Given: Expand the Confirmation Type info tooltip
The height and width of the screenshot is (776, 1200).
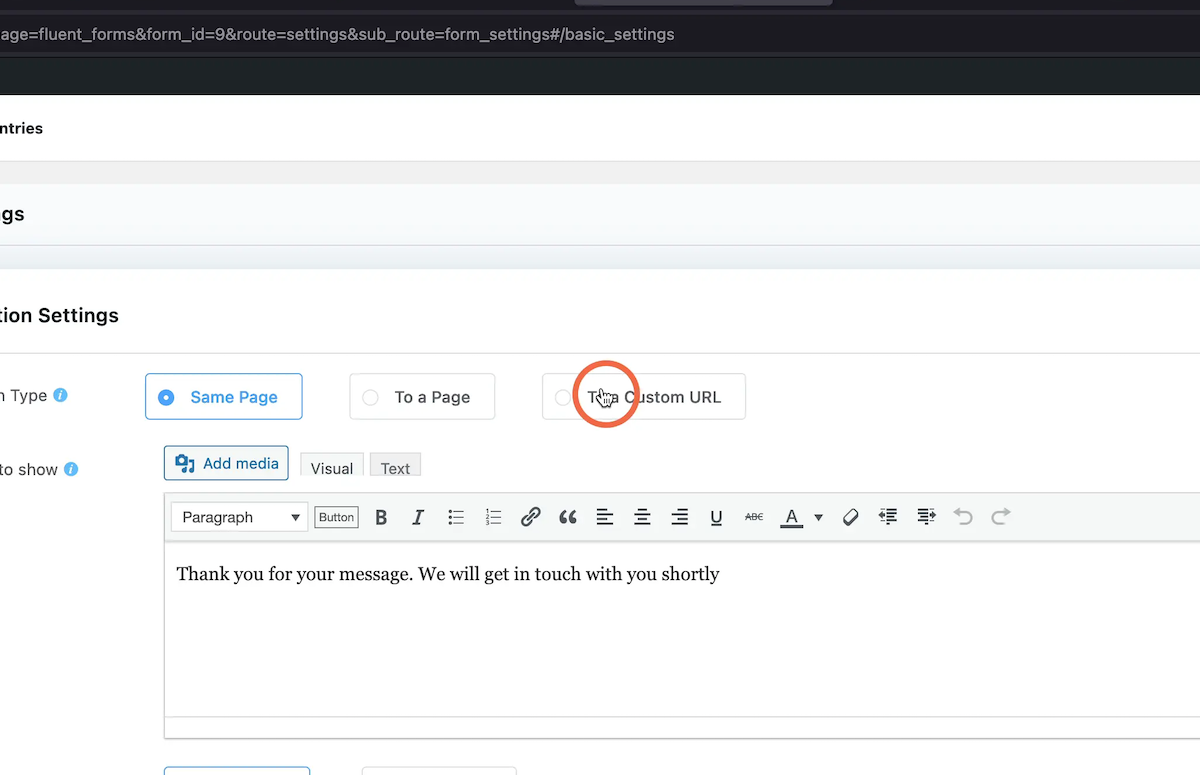Looking at the screenshot, I should pyautogui.click(x=61, y=394).
